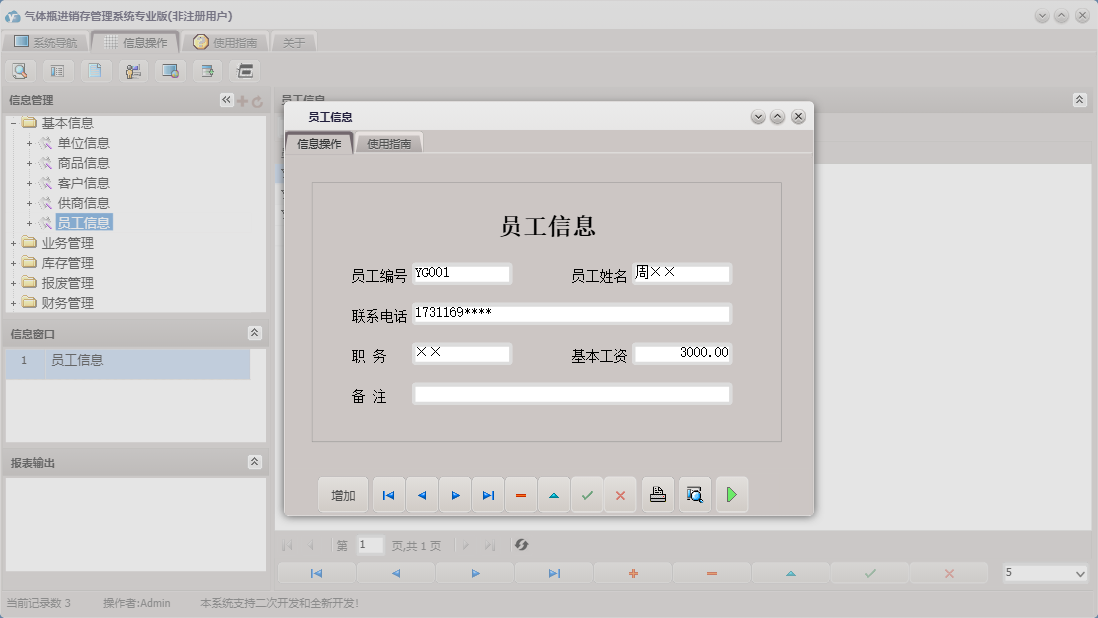1098x618 pixels.
Task: Collapse the 信息窗口 panel
Action: (255, 332)
